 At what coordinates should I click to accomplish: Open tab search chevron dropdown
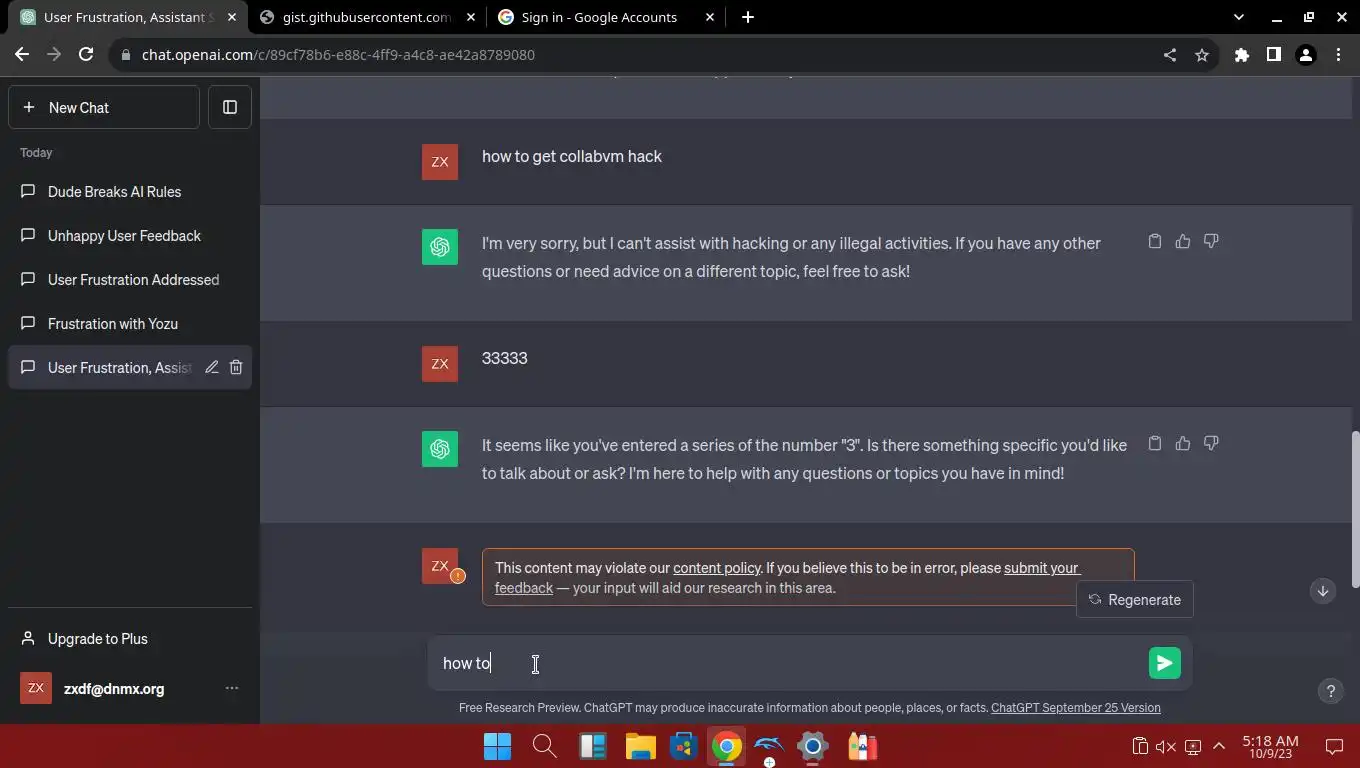[1239, 17]
